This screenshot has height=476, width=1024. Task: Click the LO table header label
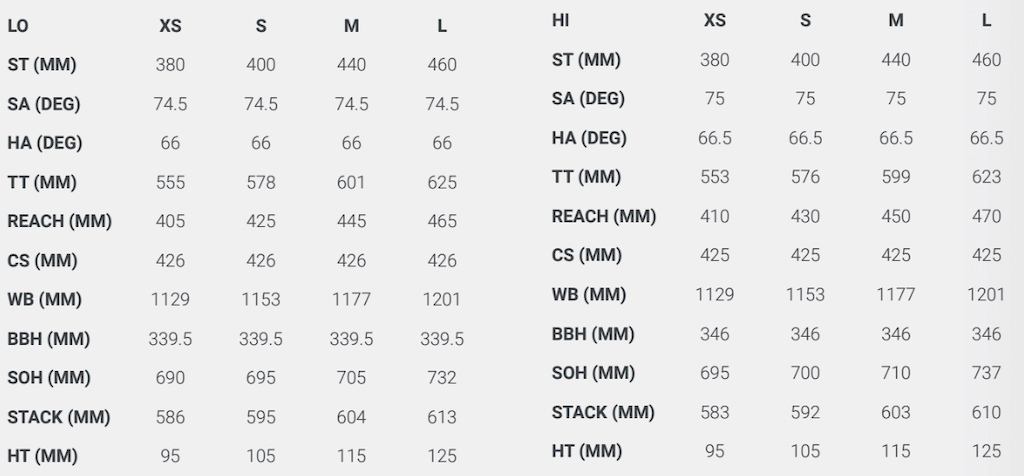tap(18, 26)
